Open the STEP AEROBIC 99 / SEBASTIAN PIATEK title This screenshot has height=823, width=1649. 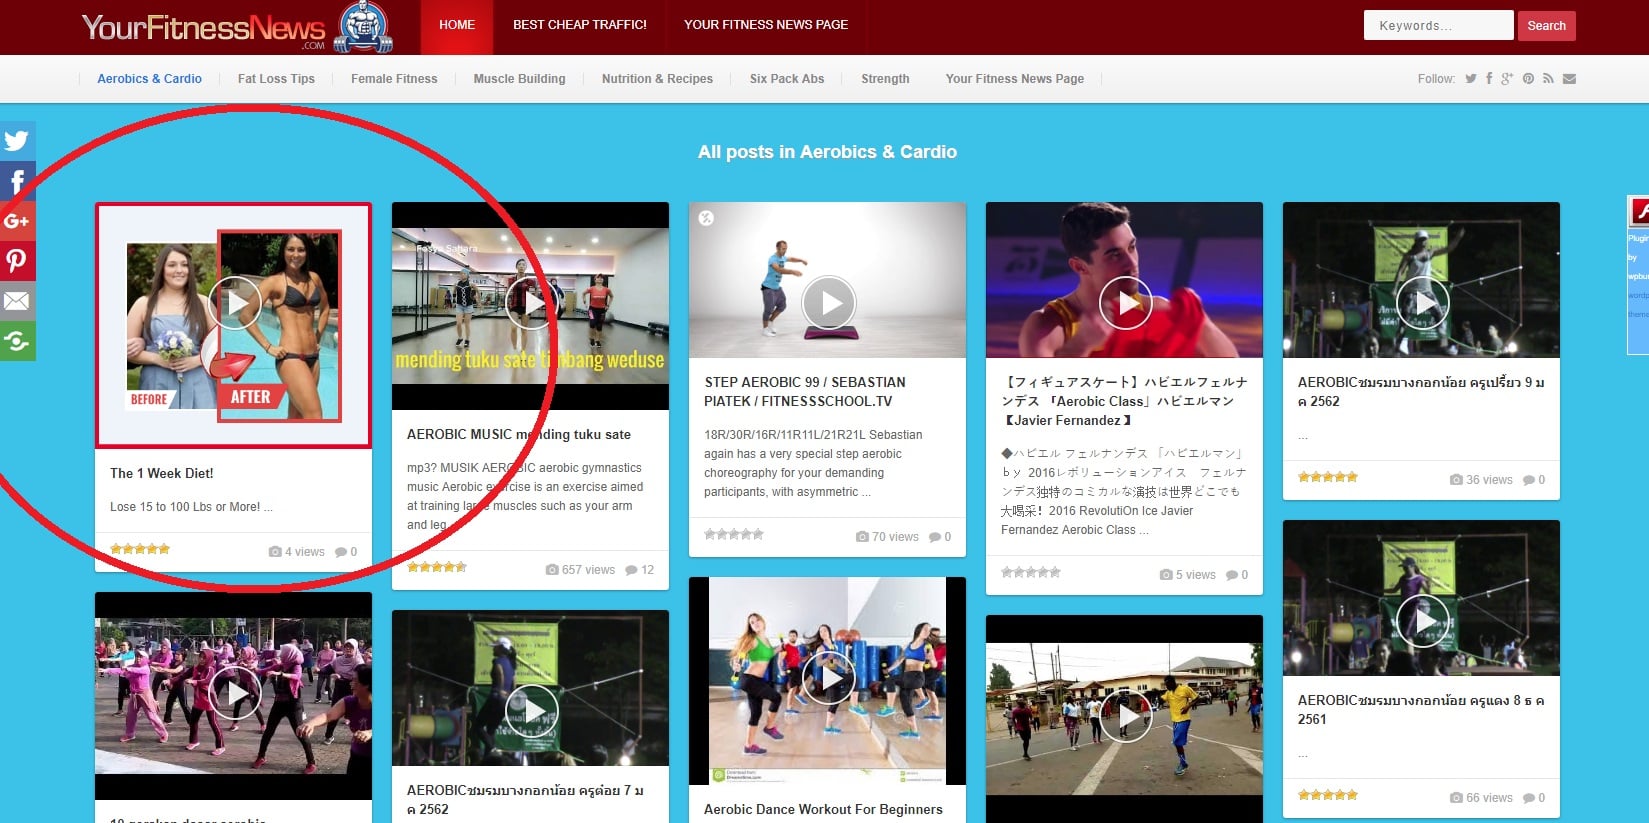(x=805, y=392)
